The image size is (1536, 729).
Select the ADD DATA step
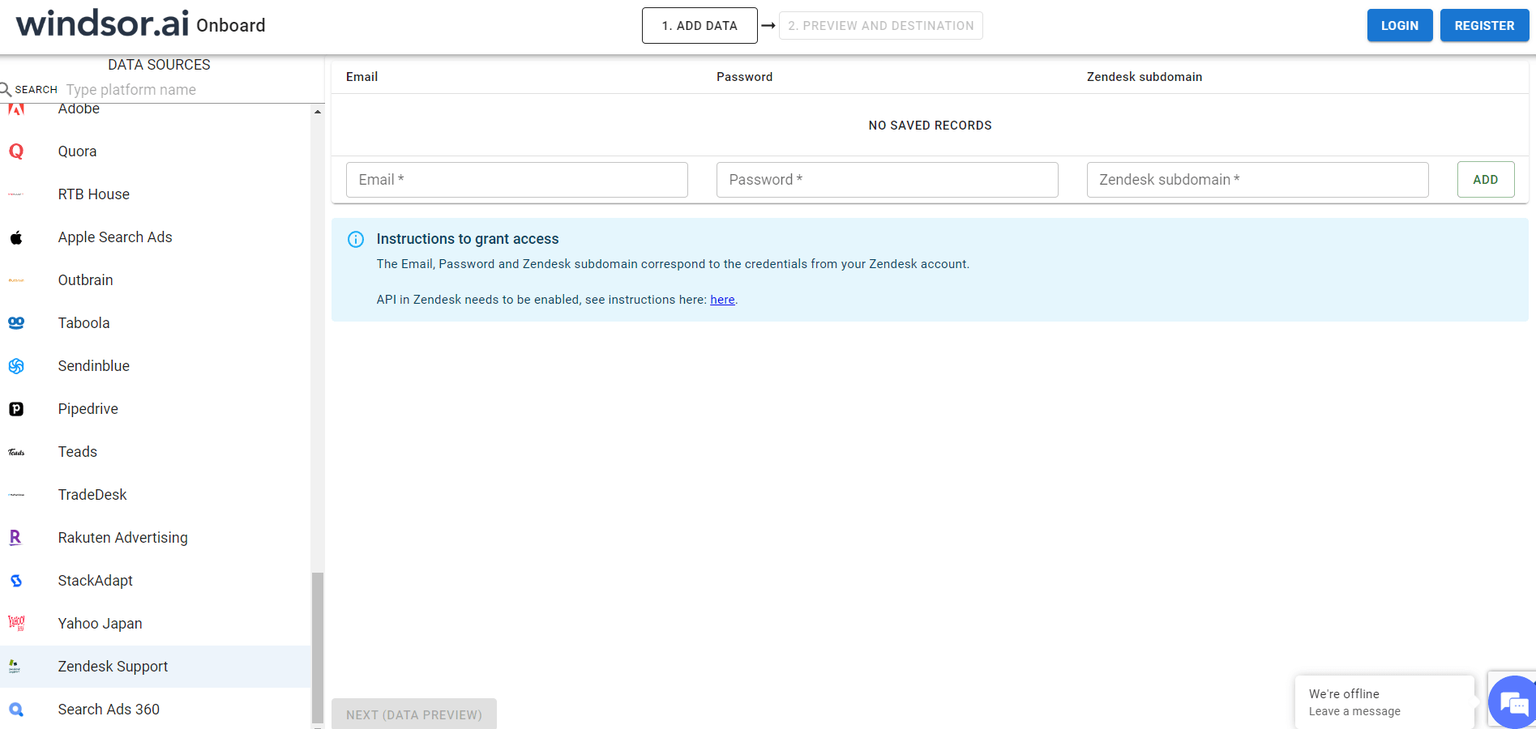(699, 25)
